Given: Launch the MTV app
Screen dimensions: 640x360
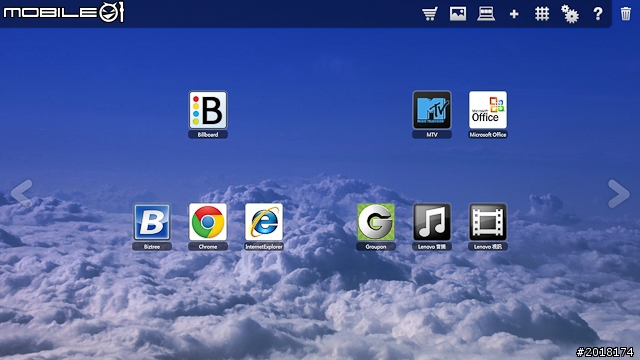Looking at the screenshot, I should tap(432, 110).
